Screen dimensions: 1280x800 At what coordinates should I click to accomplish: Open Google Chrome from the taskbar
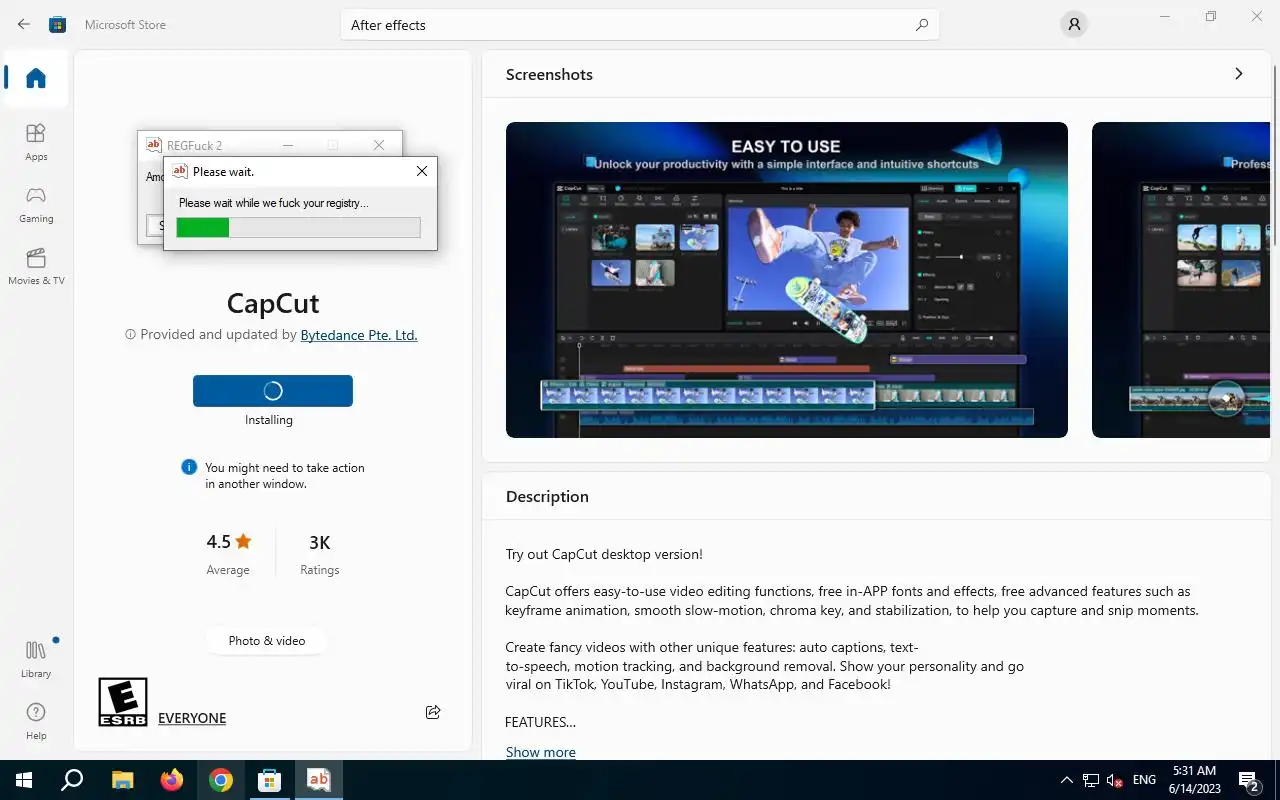pos(221,780)
